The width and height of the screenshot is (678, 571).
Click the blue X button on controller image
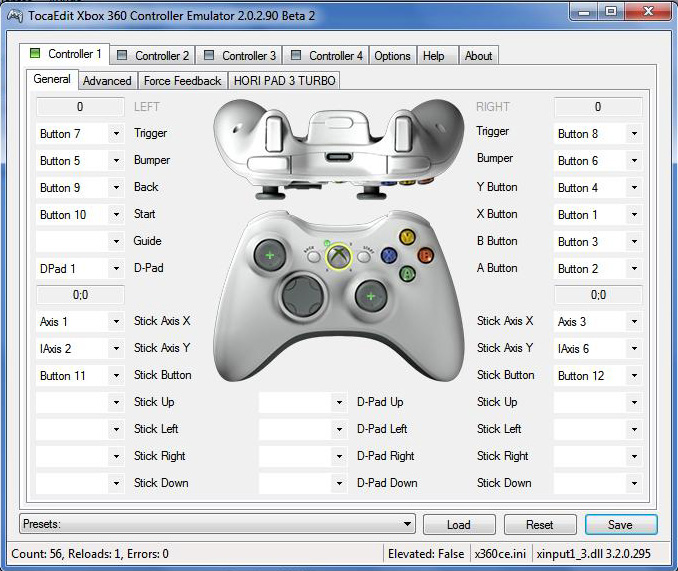389,255
